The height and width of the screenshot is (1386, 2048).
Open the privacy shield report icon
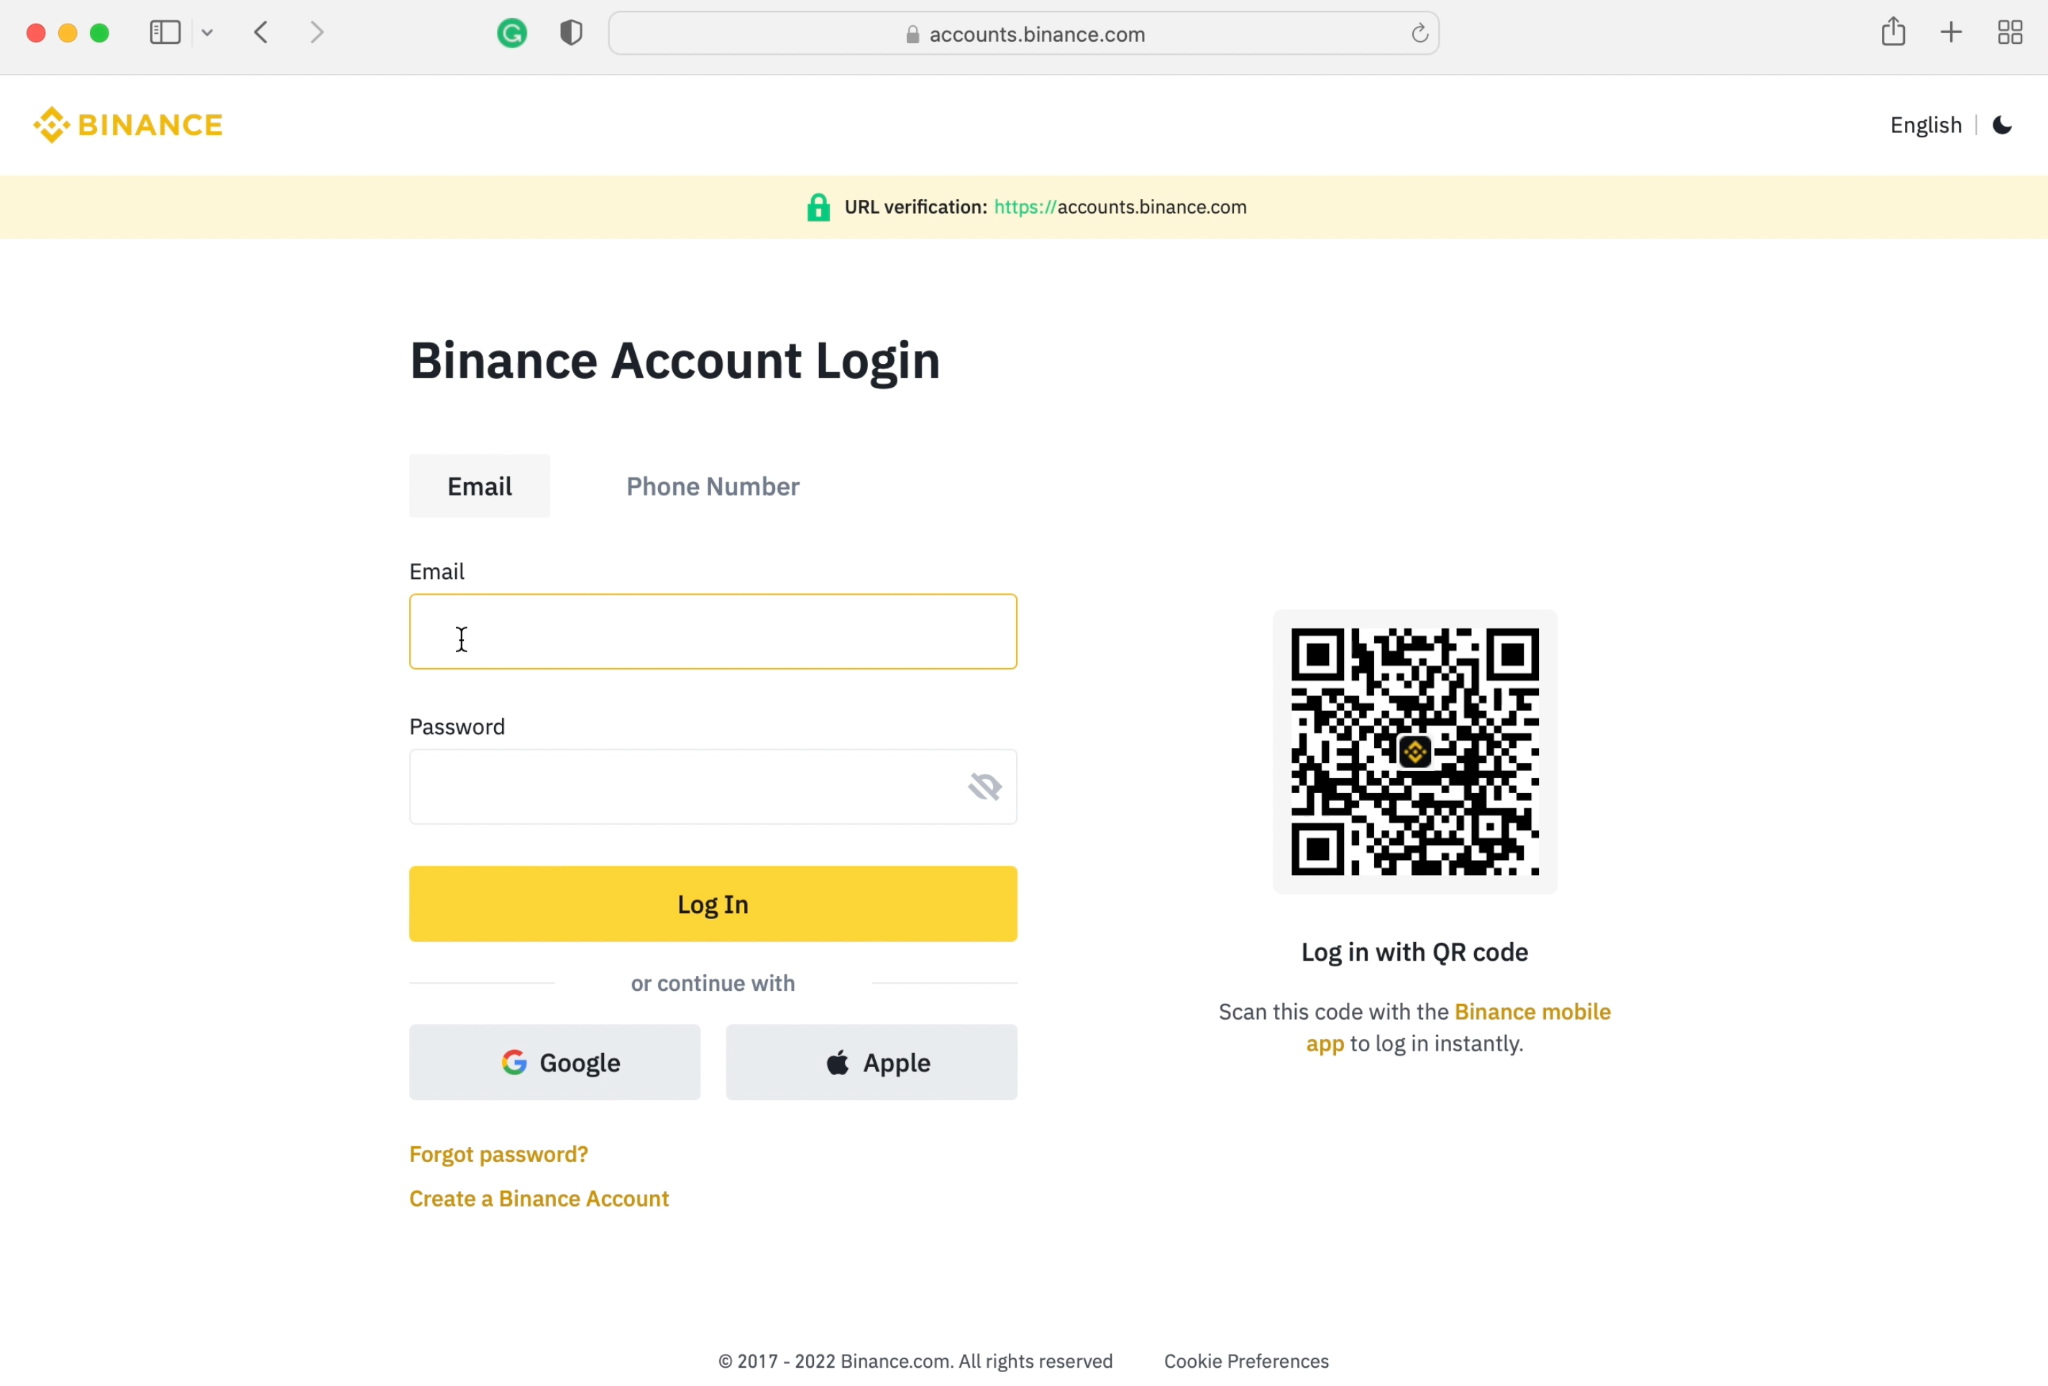(x=571, y=34)
